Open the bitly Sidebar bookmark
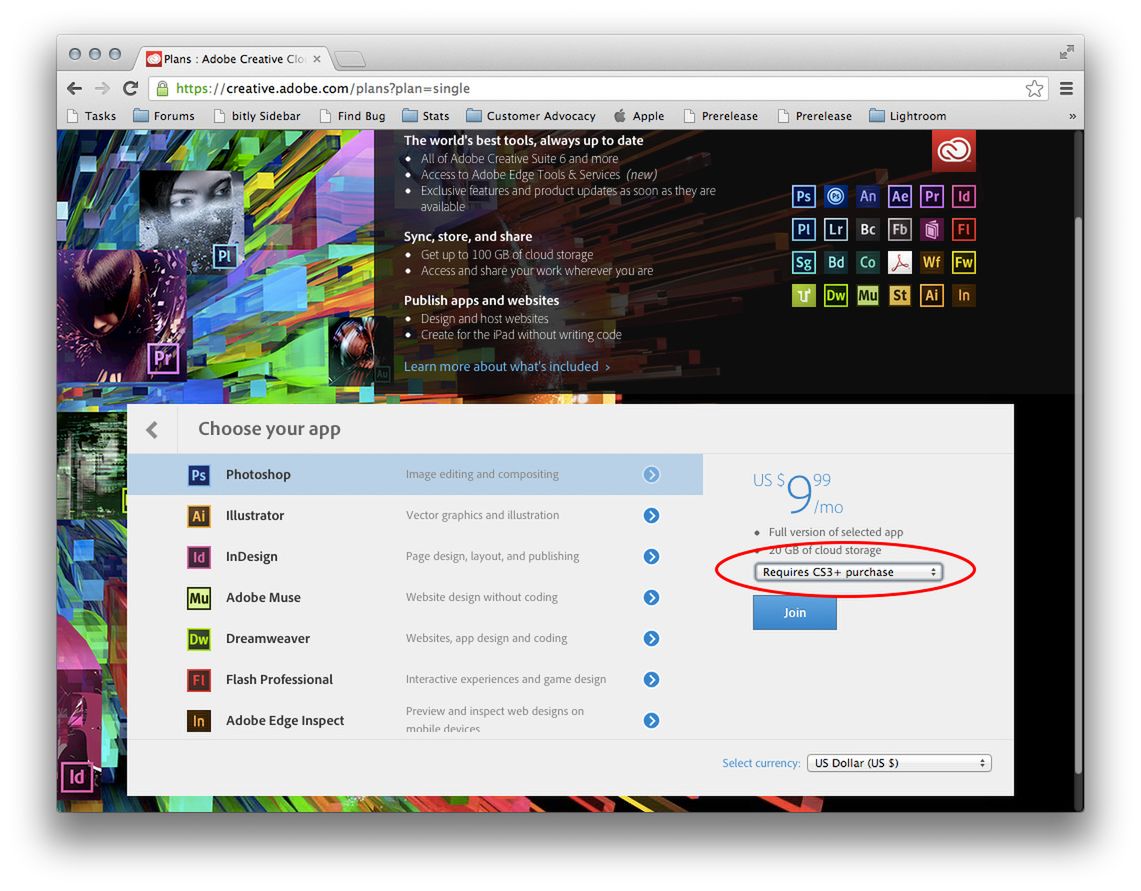 point(257,116)
